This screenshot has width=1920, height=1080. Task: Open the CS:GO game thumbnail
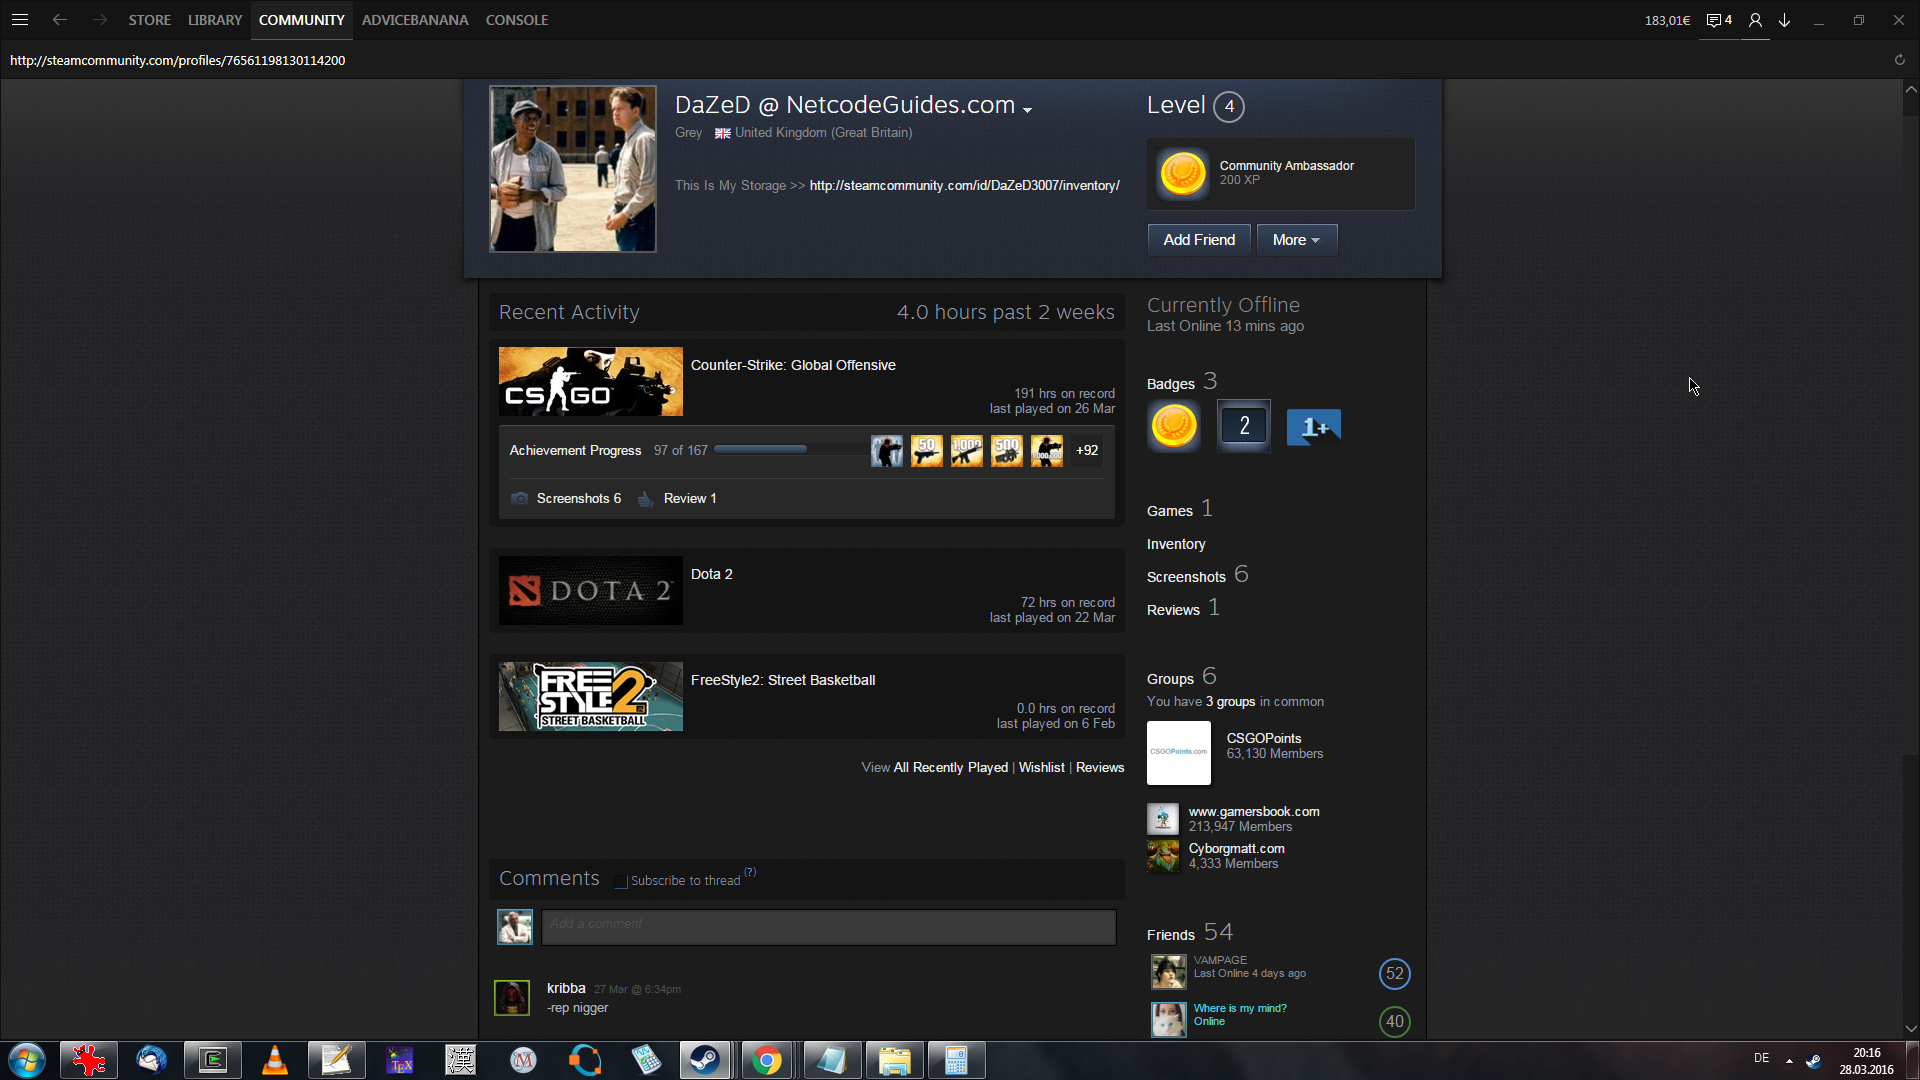point(590,382)
